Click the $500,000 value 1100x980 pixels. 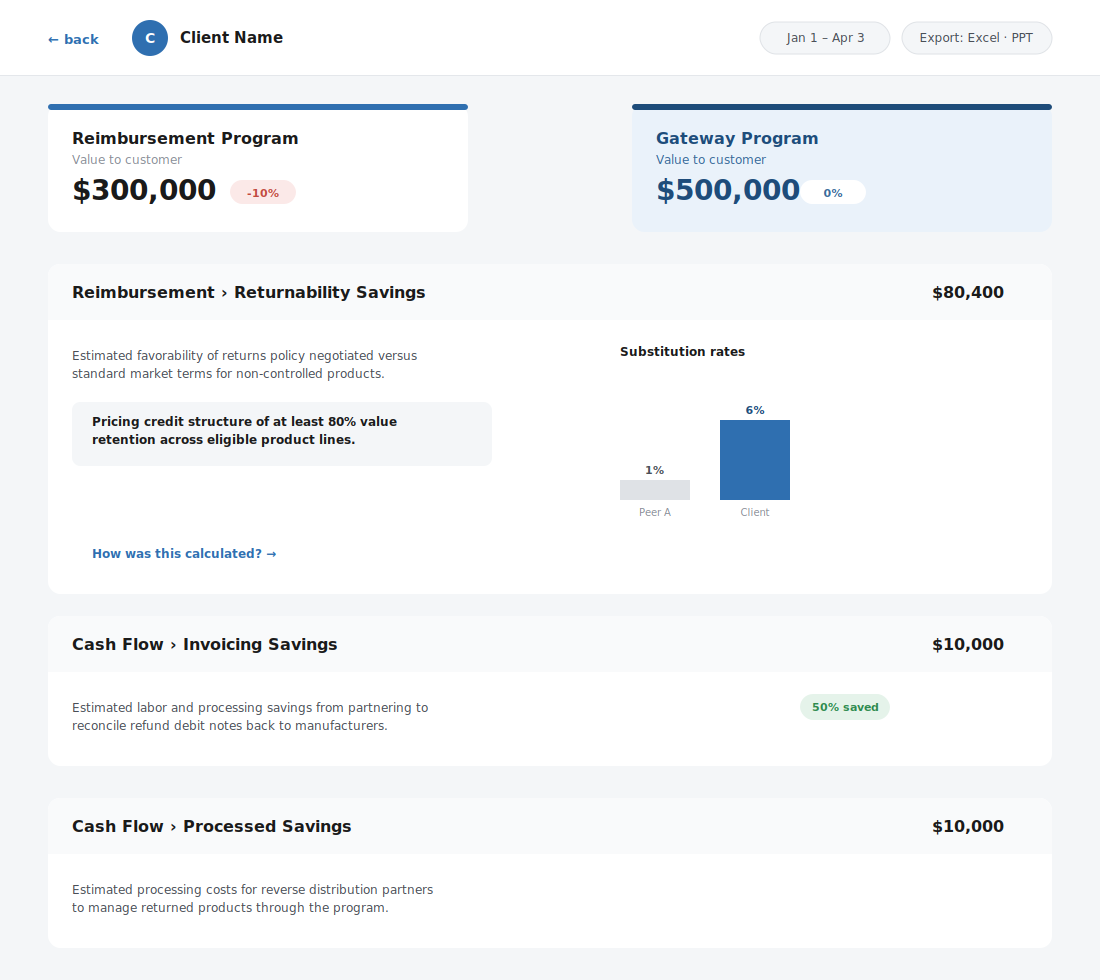coord(727,190)
